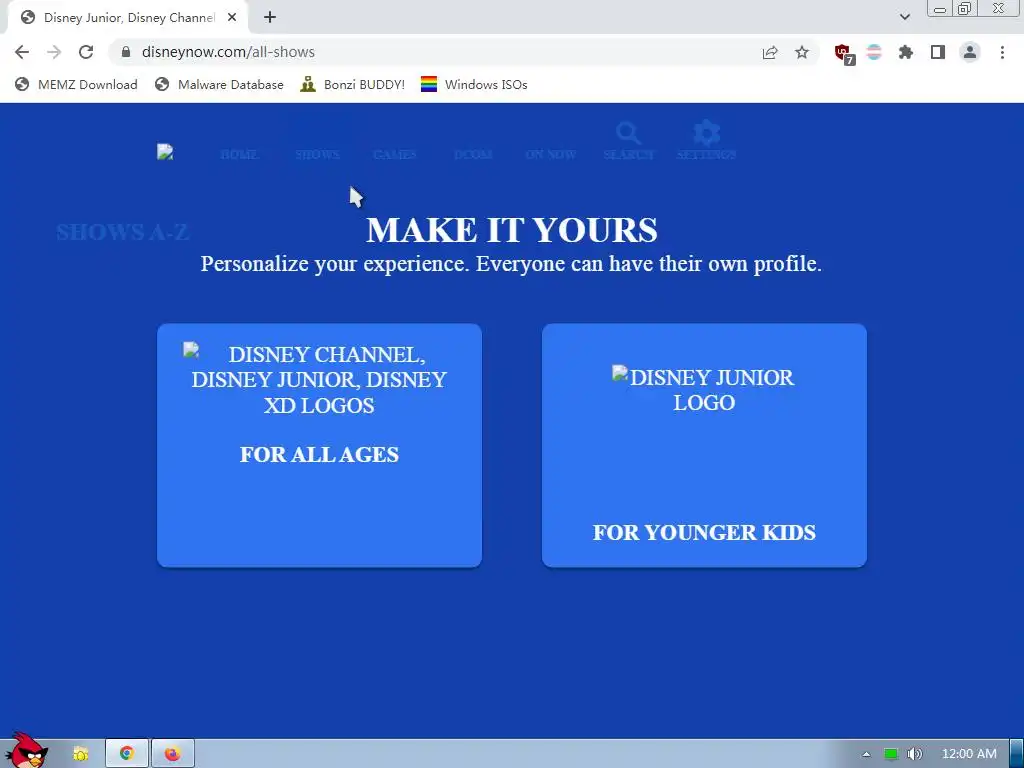Open a new browser tab

[270, 18]
